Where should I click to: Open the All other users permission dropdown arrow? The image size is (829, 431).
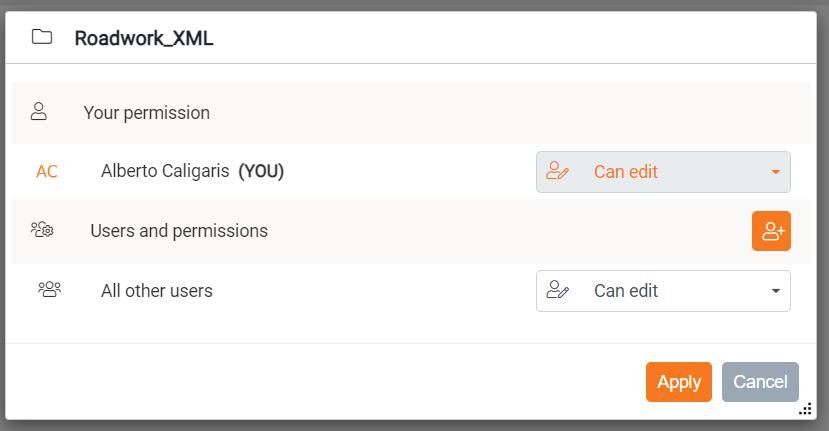pos(775,291)
